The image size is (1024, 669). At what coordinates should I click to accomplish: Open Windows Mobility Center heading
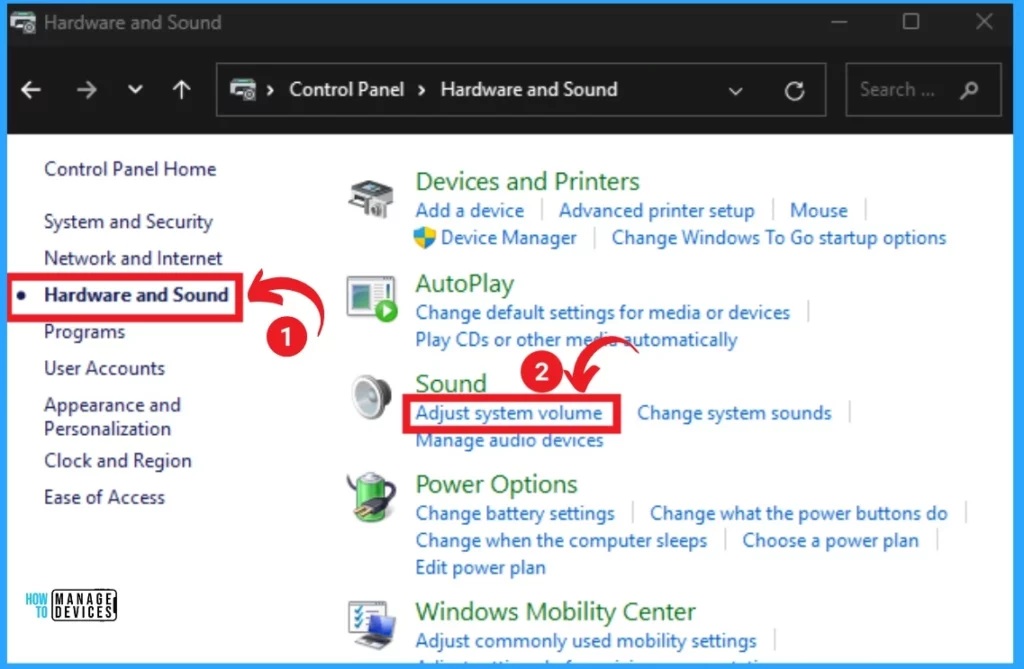coord(556,612)
